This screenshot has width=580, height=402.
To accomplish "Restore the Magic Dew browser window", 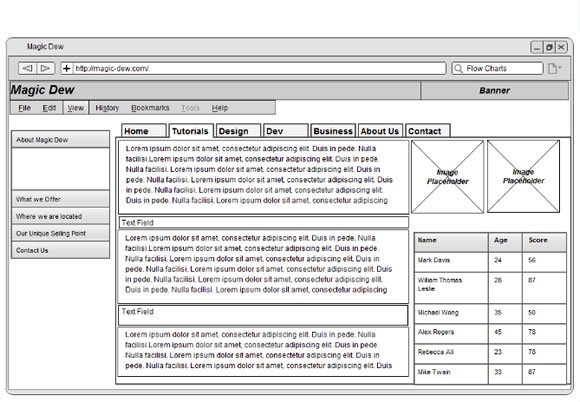I will pos(549,47).
